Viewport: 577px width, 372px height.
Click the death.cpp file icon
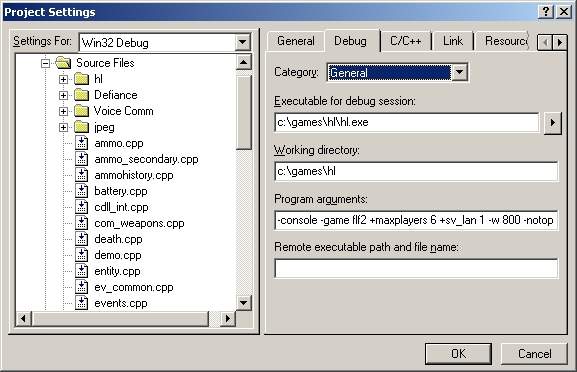(81, 239)
